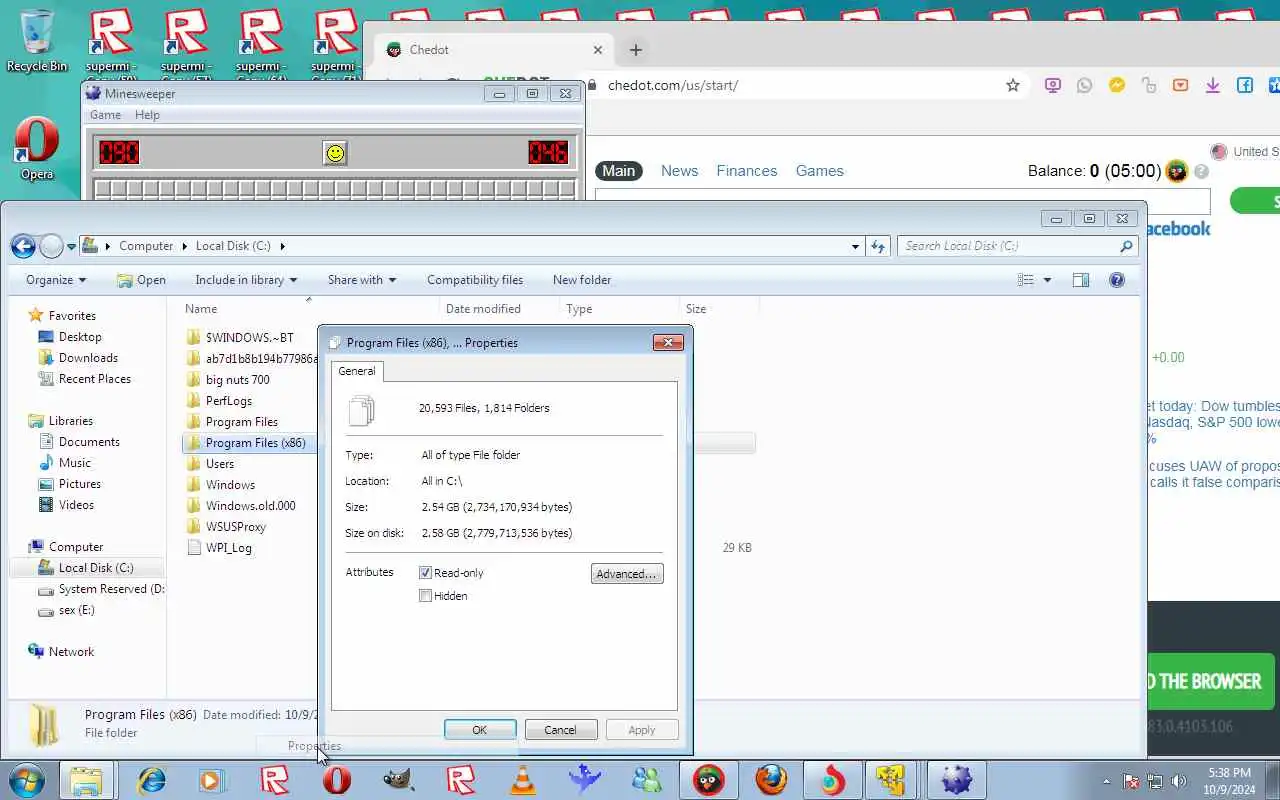
Task: Click the Facebook extension icon in Chedot
Action: tap(1245, 86)
